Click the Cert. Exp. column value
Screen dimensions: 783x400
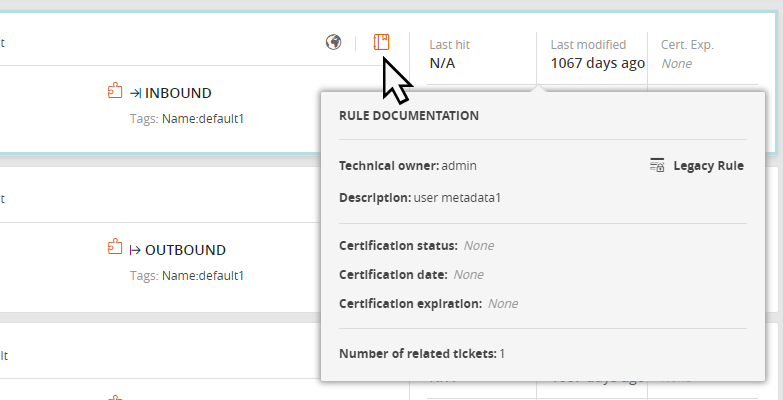[x=676, y=63]
